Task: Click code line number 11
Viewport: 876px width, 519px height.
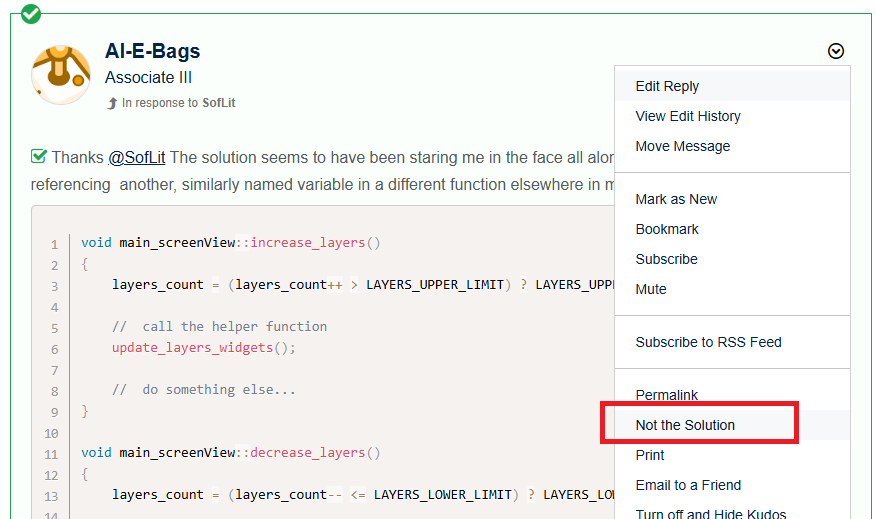Action: tap(51, 455)
